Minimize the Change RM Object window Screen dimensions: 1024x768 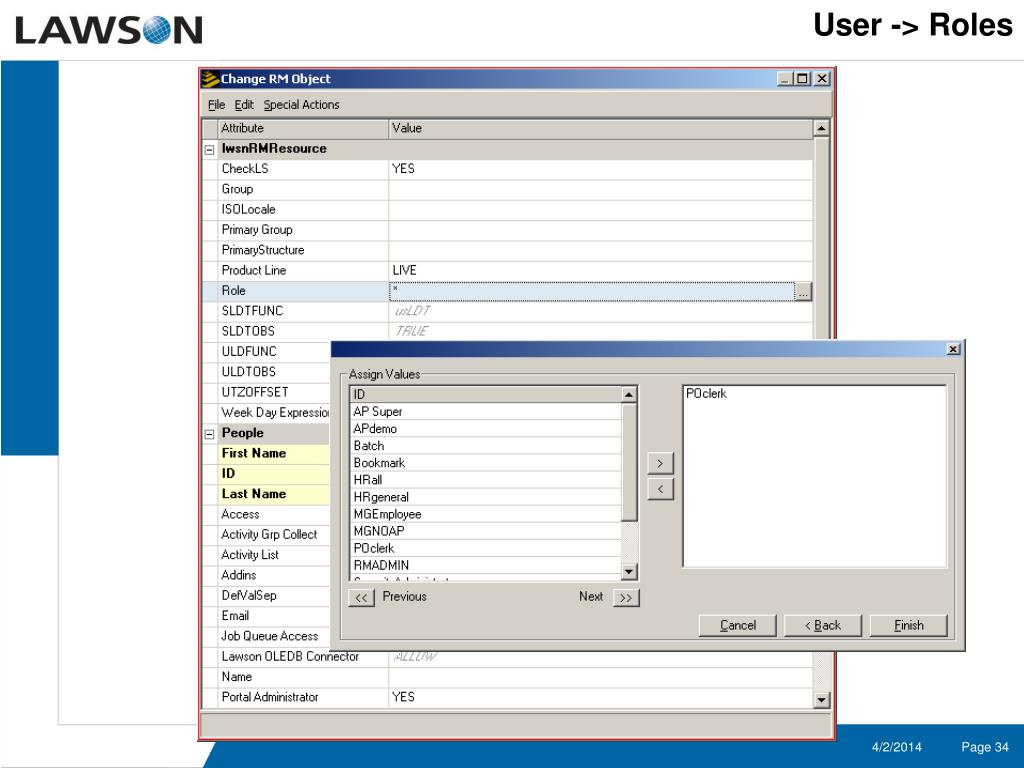click(x=786, y=79)
